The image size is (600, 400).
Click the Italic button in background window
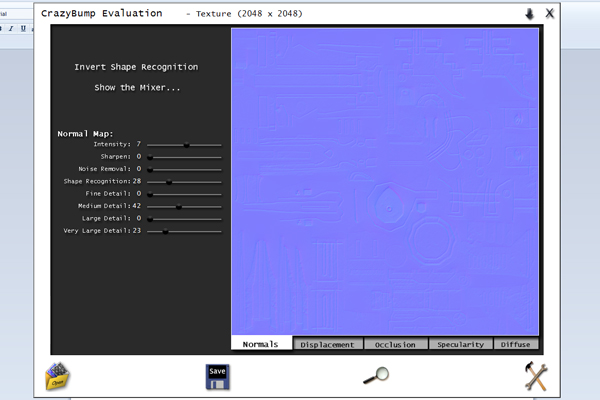(11, 29)
